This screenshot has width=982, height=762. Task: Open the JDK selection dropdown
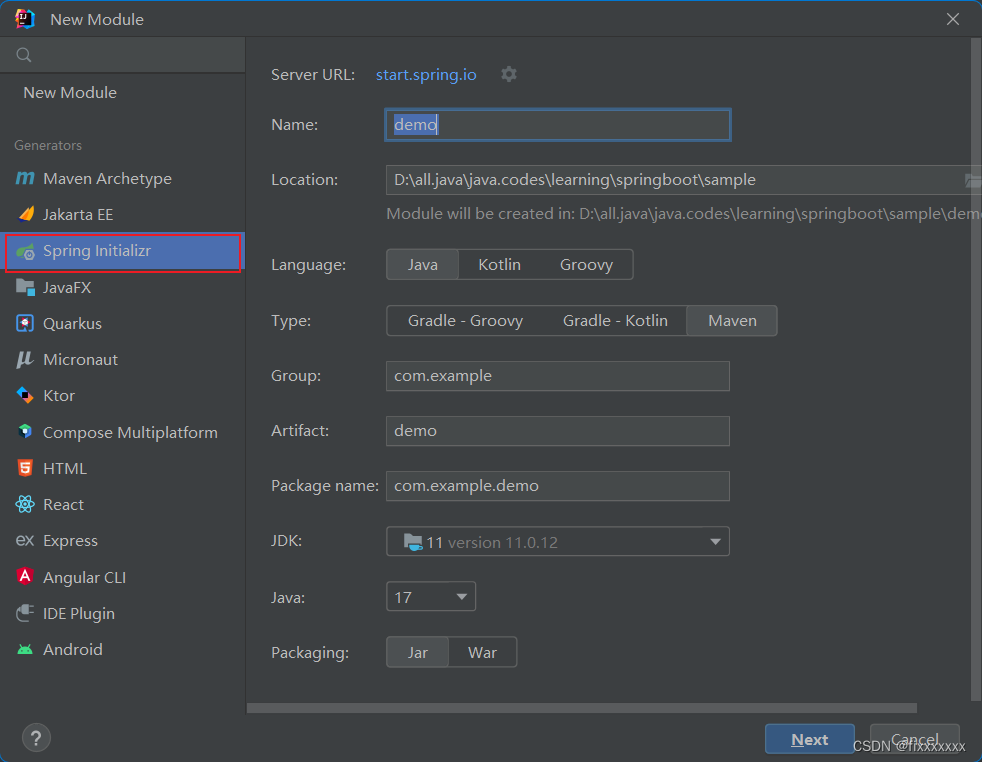557,540
